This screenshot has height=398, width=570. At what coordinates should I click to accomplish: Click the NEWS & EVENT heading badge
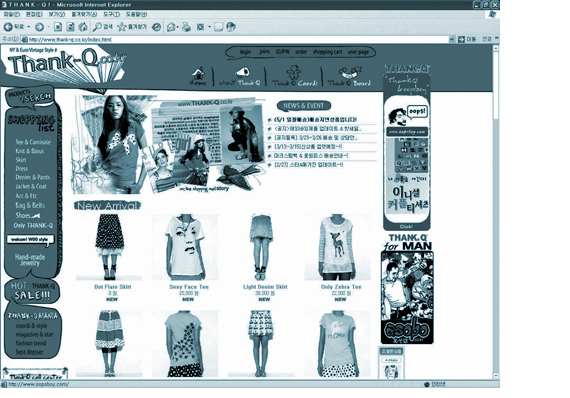point(304,106)
